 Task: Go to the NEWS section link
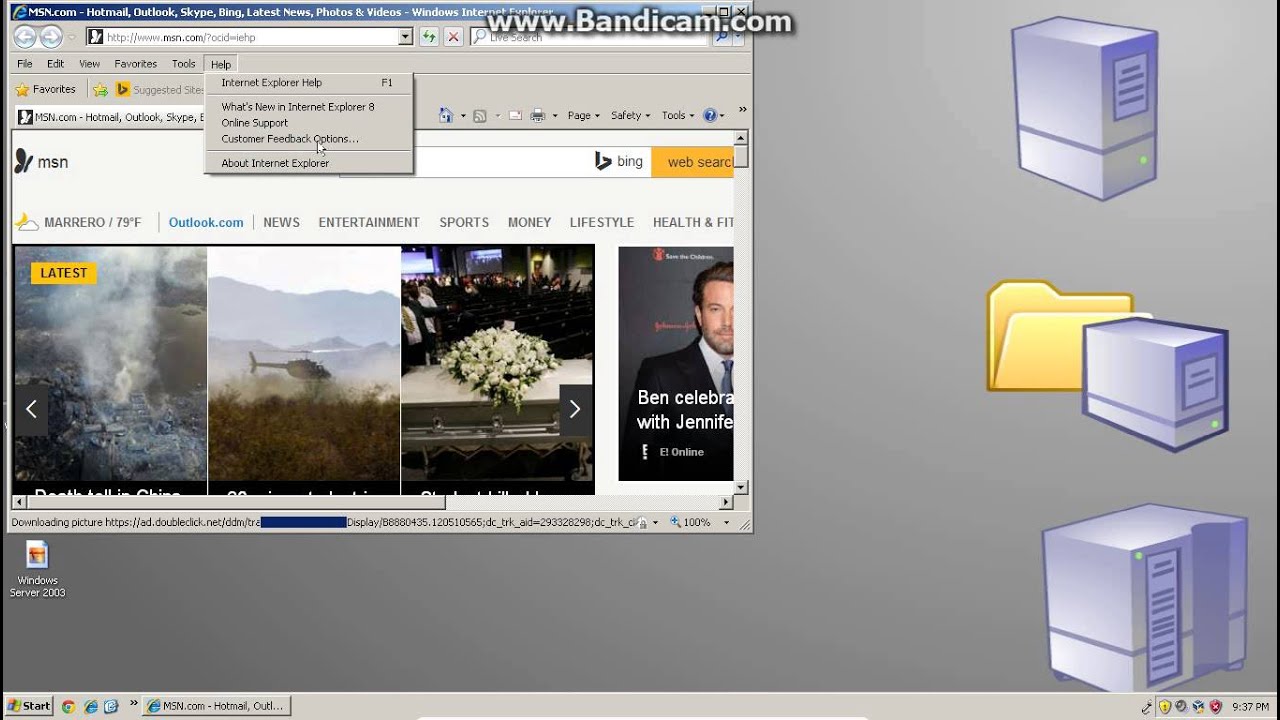pyautogui.click(x=281, y=222)
